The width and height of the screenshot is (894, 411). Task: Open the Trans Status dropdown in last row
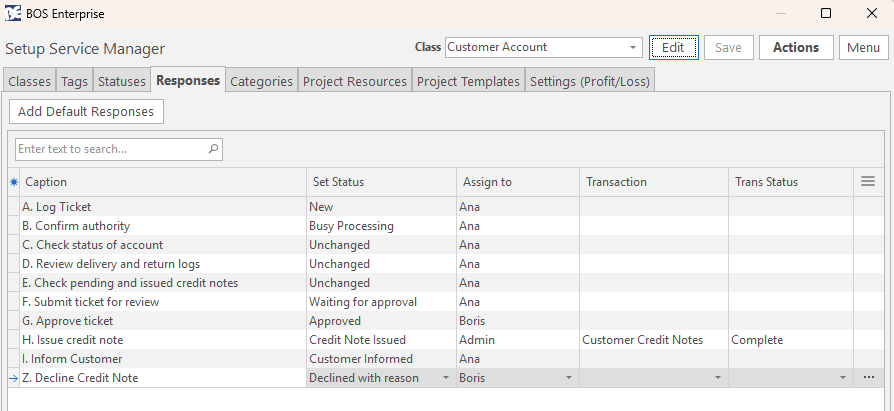843,378
